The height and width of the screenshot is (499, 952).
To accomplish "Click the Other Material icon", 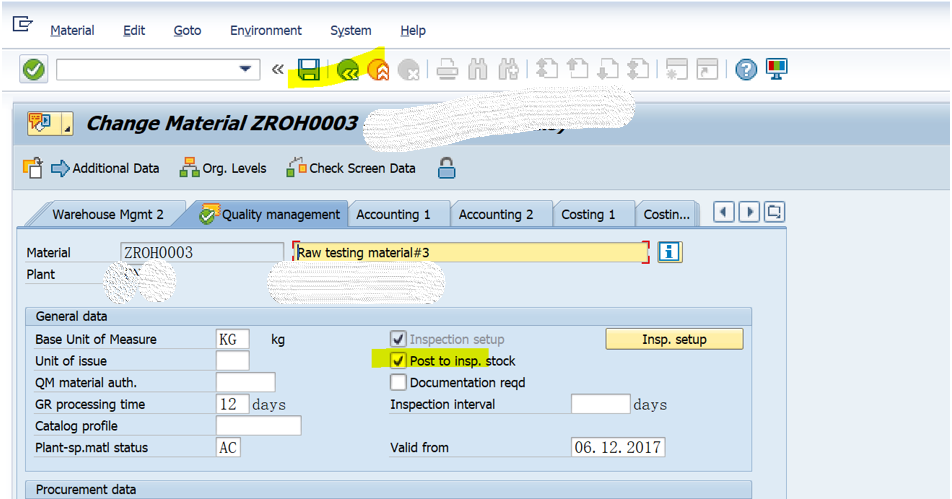I will coord(33,168).
